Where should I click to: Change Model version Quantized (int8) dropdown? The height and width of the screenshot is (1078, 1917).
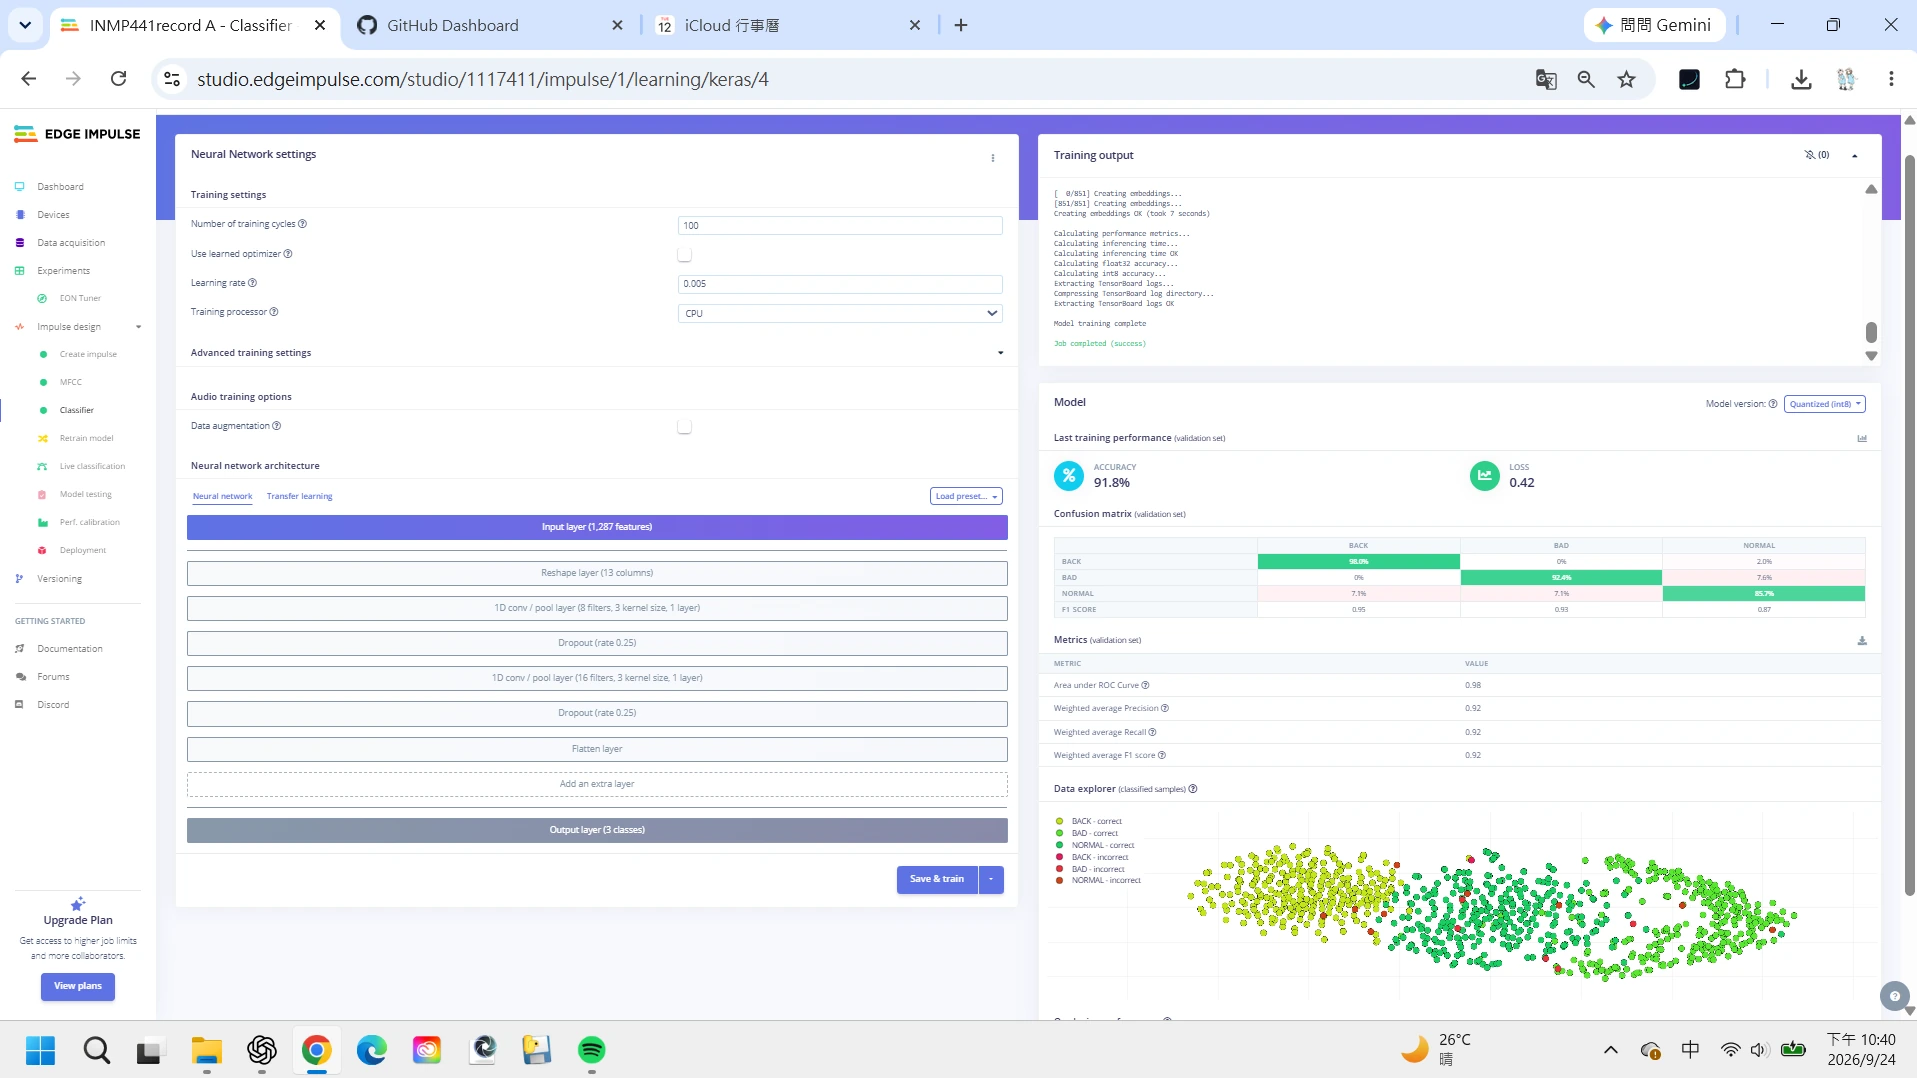pos(1825,405)
